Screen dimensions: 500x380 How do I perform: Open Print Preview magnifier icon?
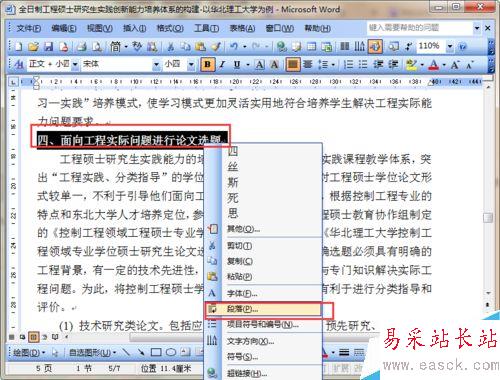click(97, 47)
